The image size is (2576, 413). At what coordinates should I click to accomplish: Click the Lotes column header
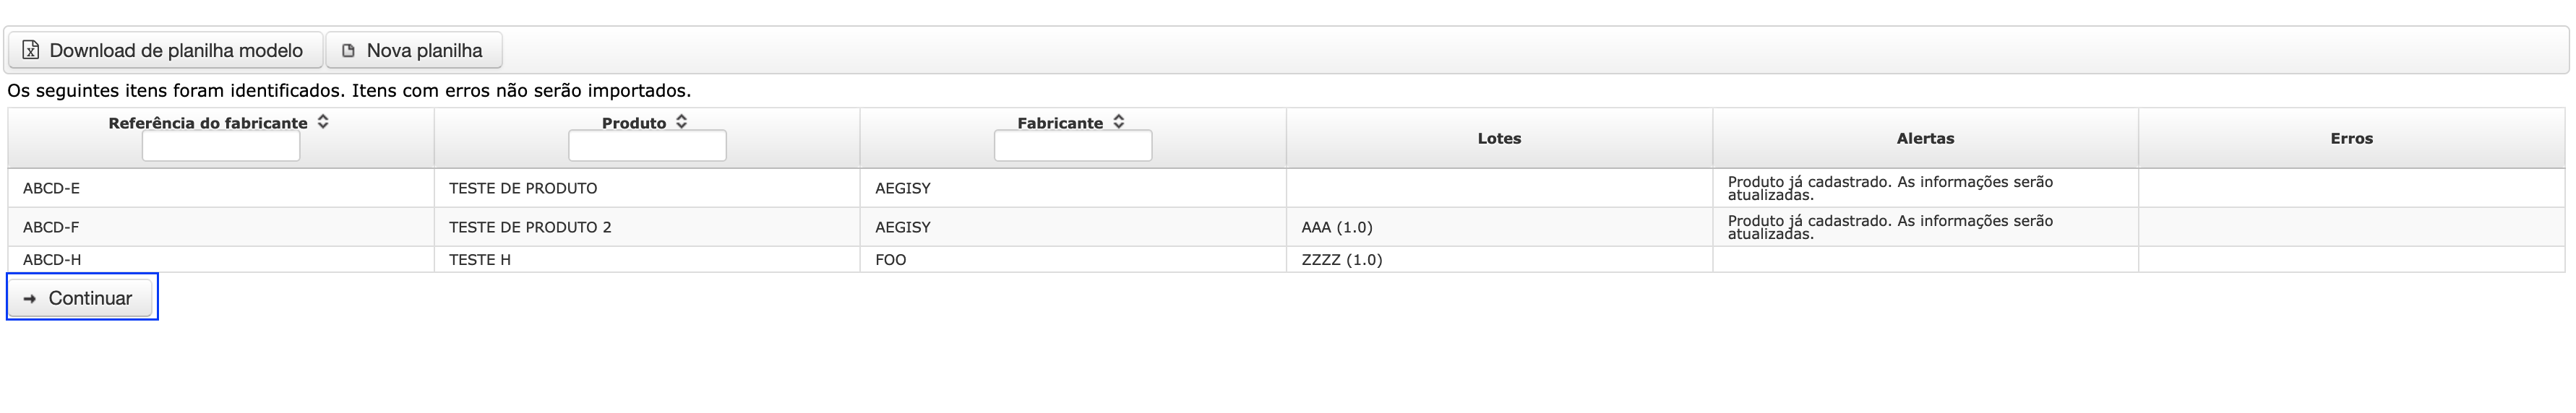[x=1499, y=138]
